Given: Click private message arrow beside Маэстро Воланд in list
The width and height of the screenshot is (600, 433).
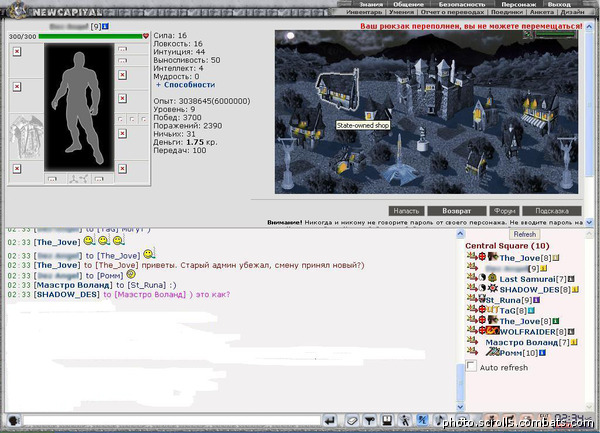Looking at the screenshot, I should click(472, 340).
